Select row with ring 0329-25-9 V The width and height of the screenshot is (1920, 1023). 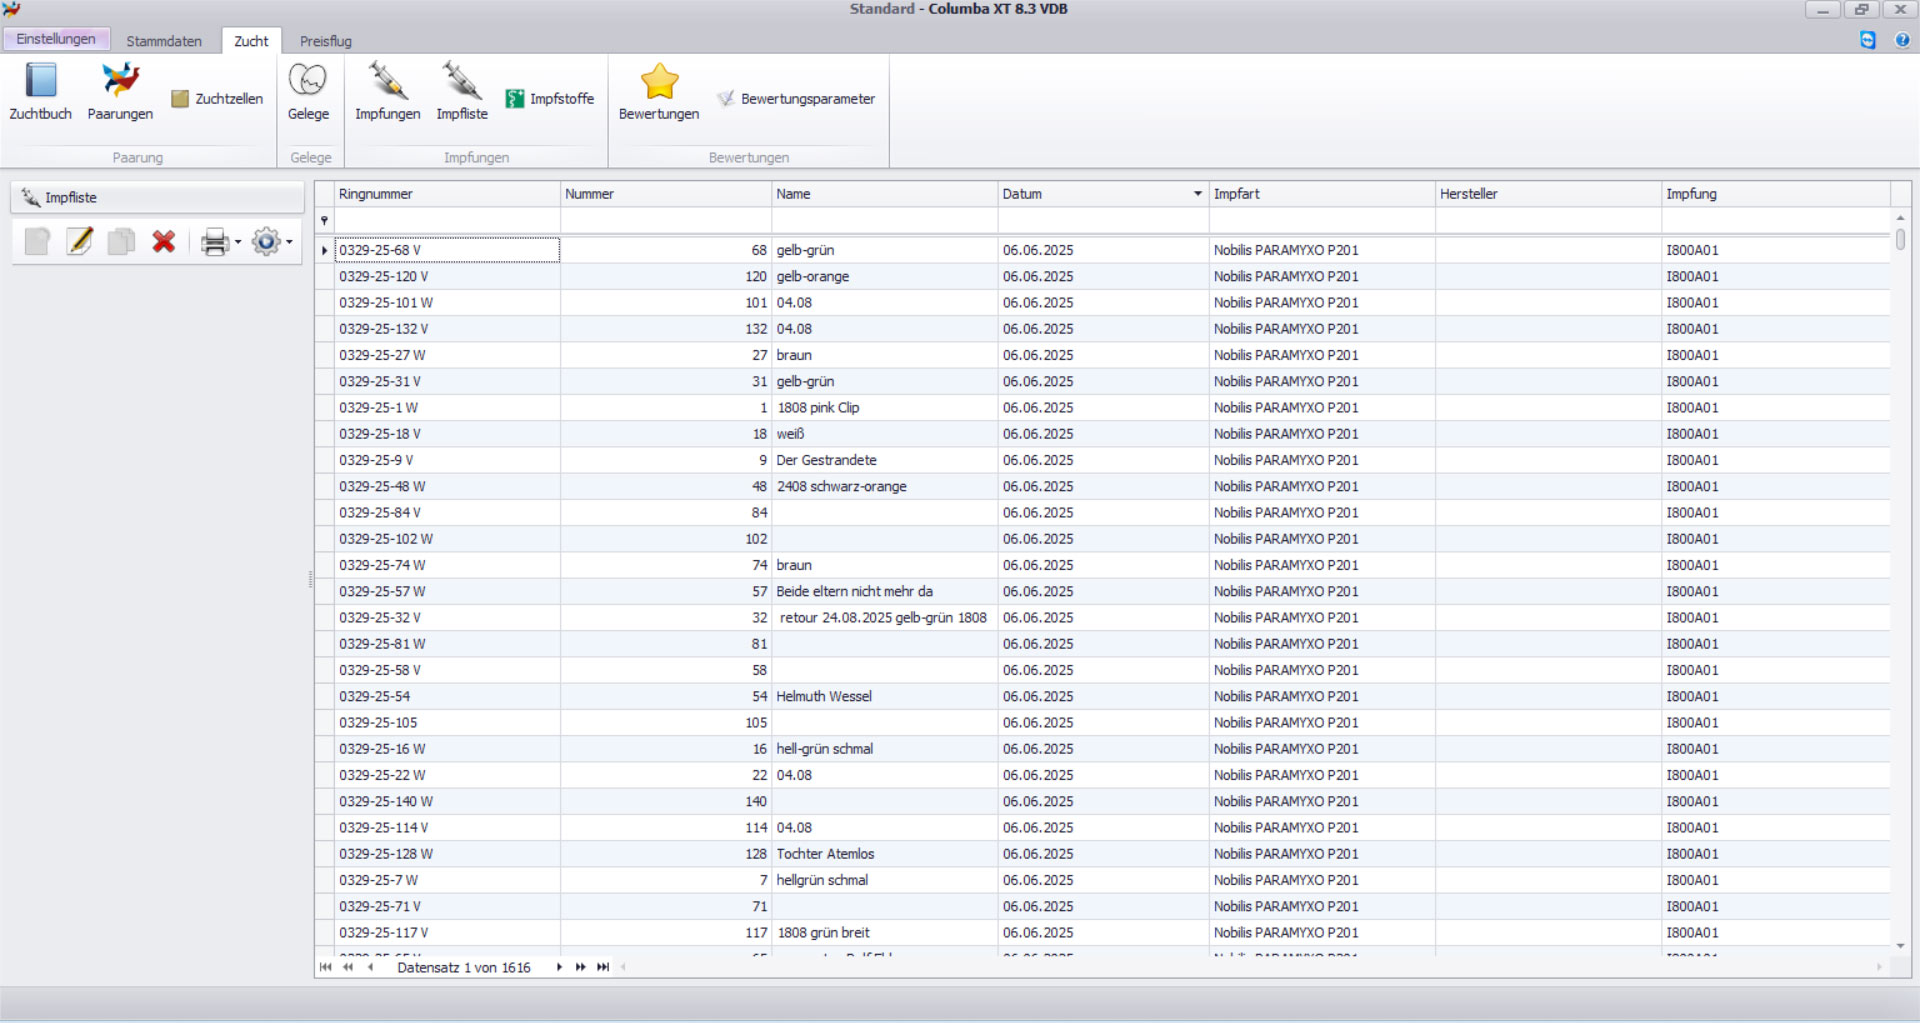pos(446,460)
